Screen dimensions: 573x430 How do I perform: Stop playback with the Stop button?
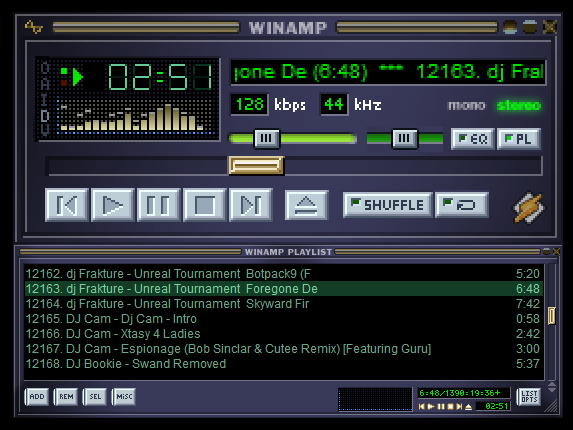205,205
